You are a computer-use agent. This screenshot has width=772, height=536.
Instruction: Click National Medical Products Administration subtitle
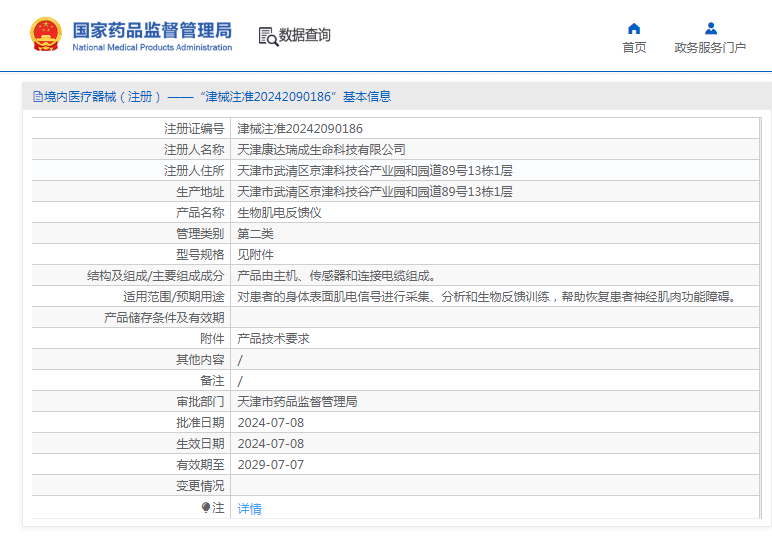[x=152, y=47]
